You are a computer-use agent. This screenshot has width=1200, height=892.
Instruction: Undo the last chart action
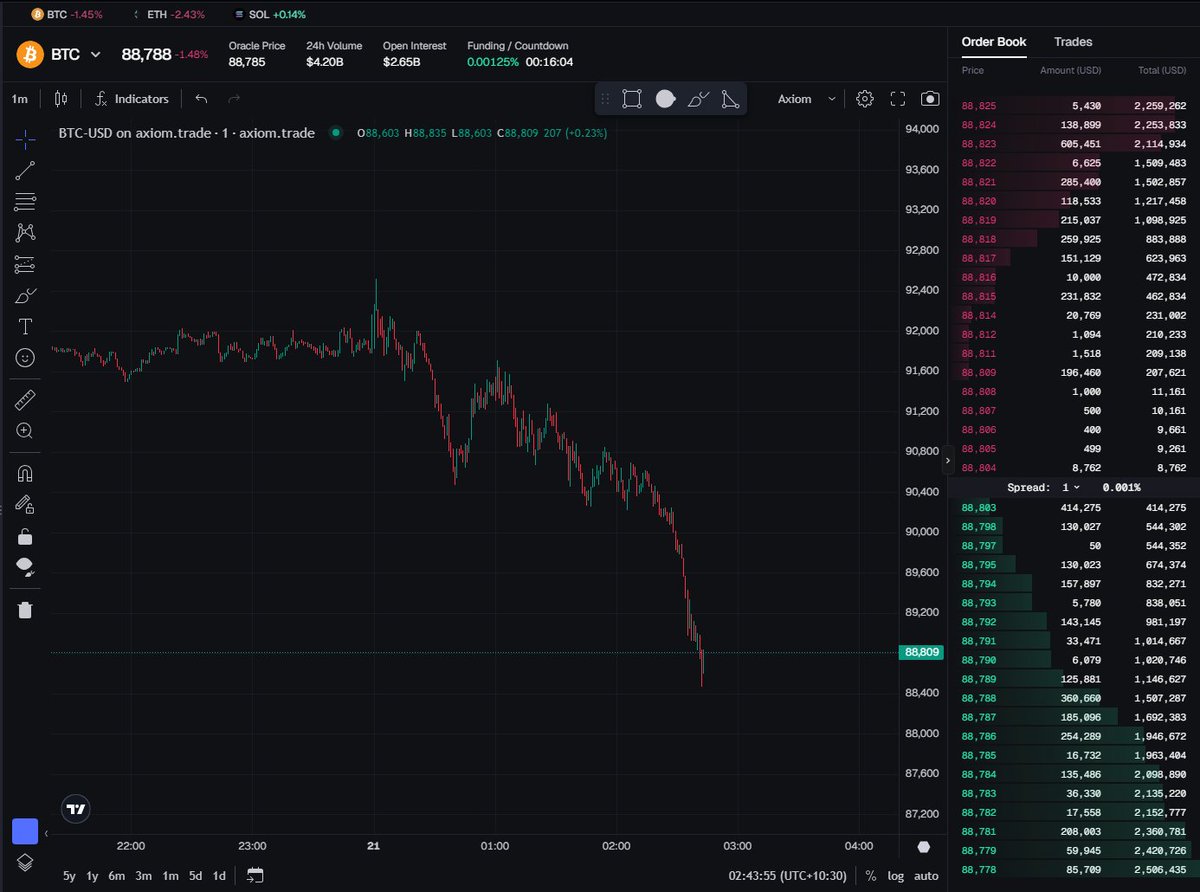tap(201, 99)
